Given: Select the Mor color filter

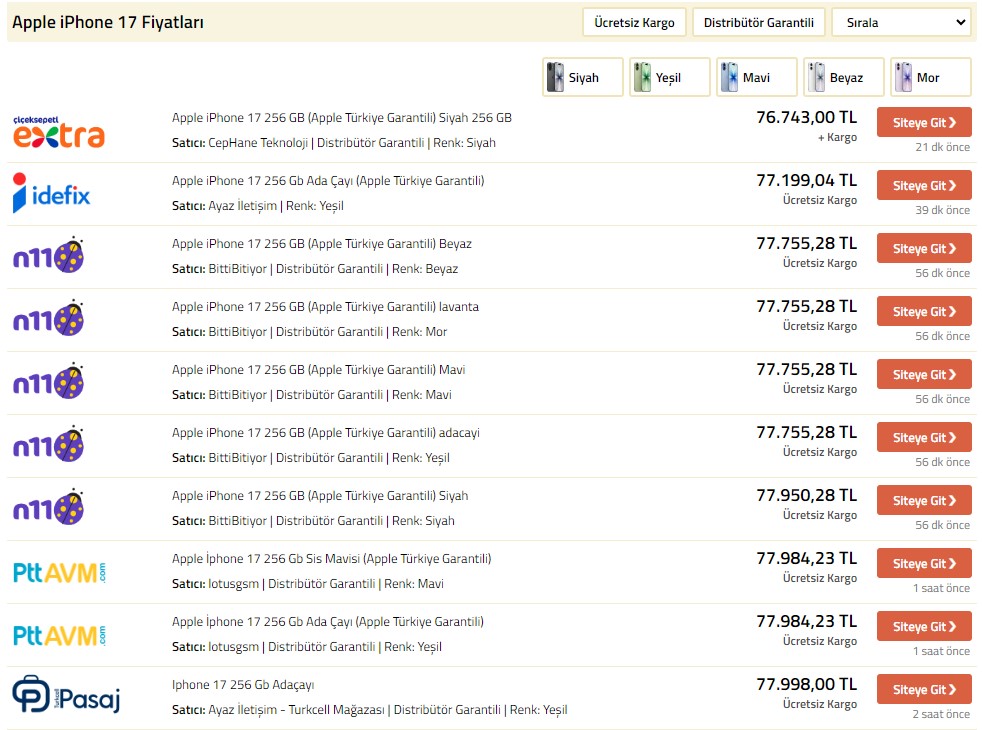Looking at the screenshot, I should coord(929,78).
